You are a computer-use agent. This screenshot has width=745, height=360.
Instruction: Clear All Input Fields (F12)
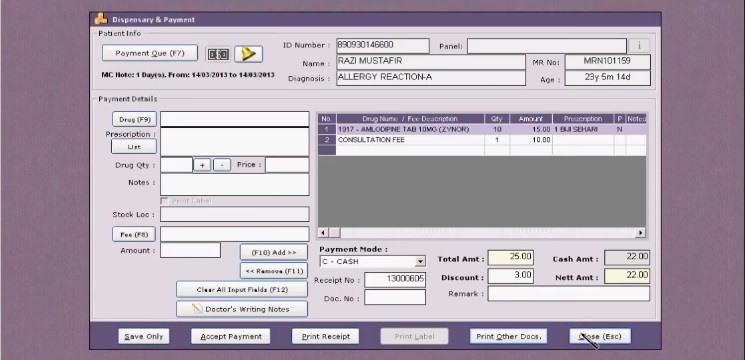pyautogui.click(x=242, y=289)
